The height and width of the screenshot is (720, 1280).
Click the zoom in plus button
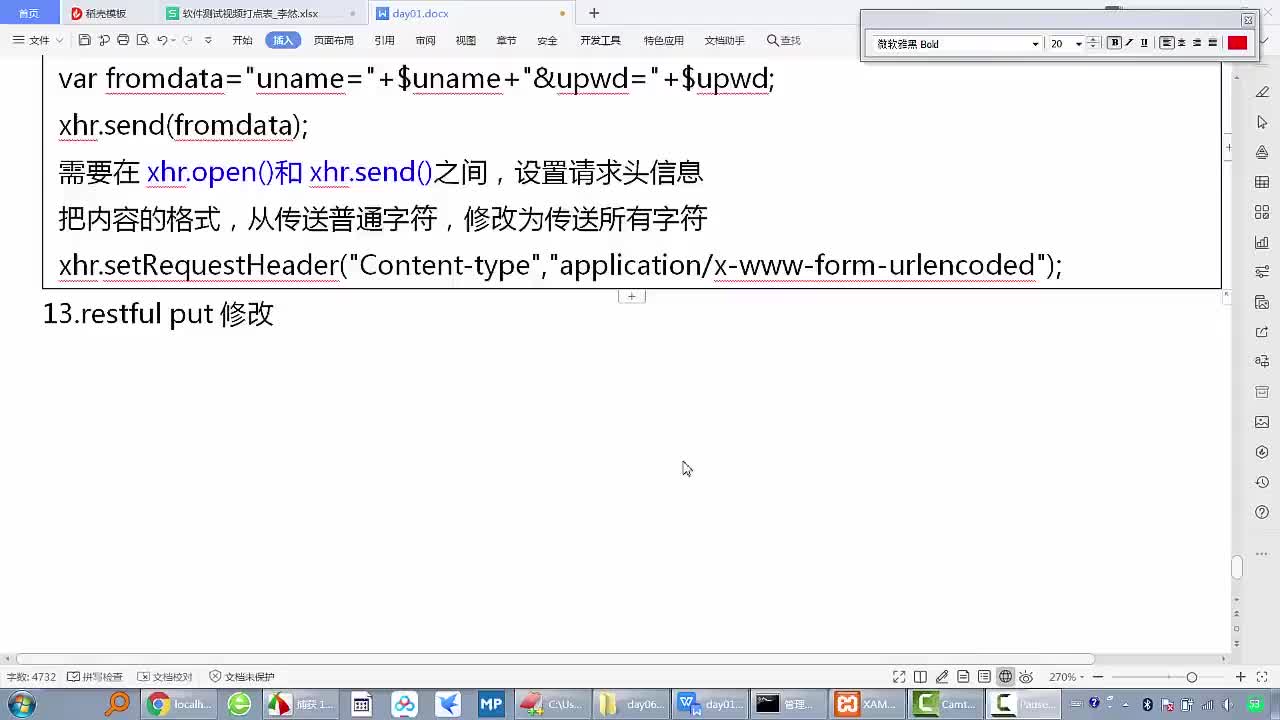(x=1241, y=677)
